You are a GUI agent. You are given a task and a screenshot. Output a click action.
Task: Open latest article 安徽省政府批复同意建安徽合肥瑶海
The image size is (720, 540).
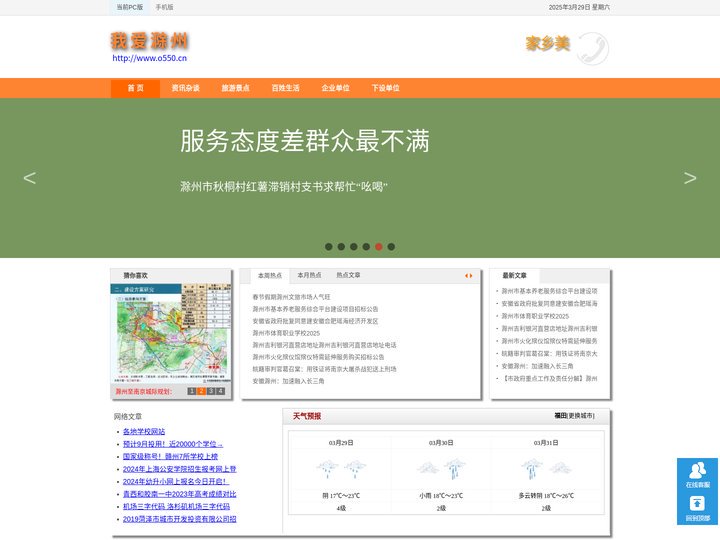click(549, 304)
